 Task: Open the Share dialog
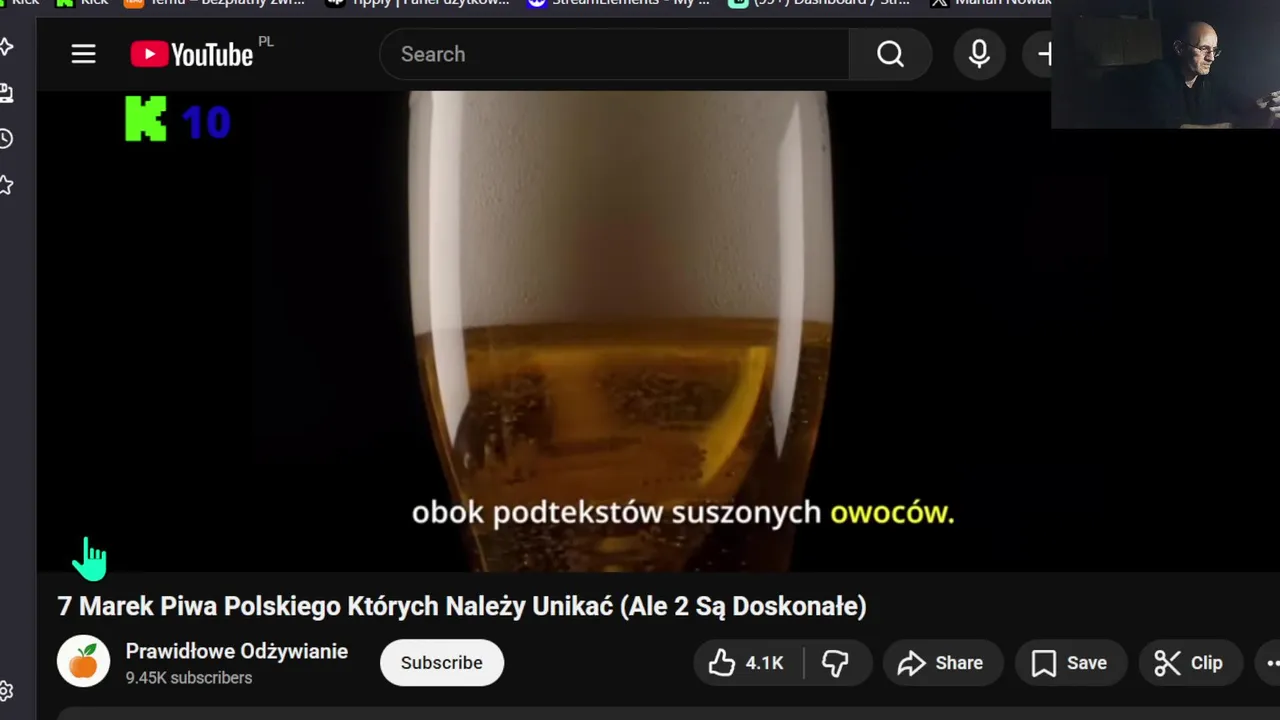tap(941, 663)
